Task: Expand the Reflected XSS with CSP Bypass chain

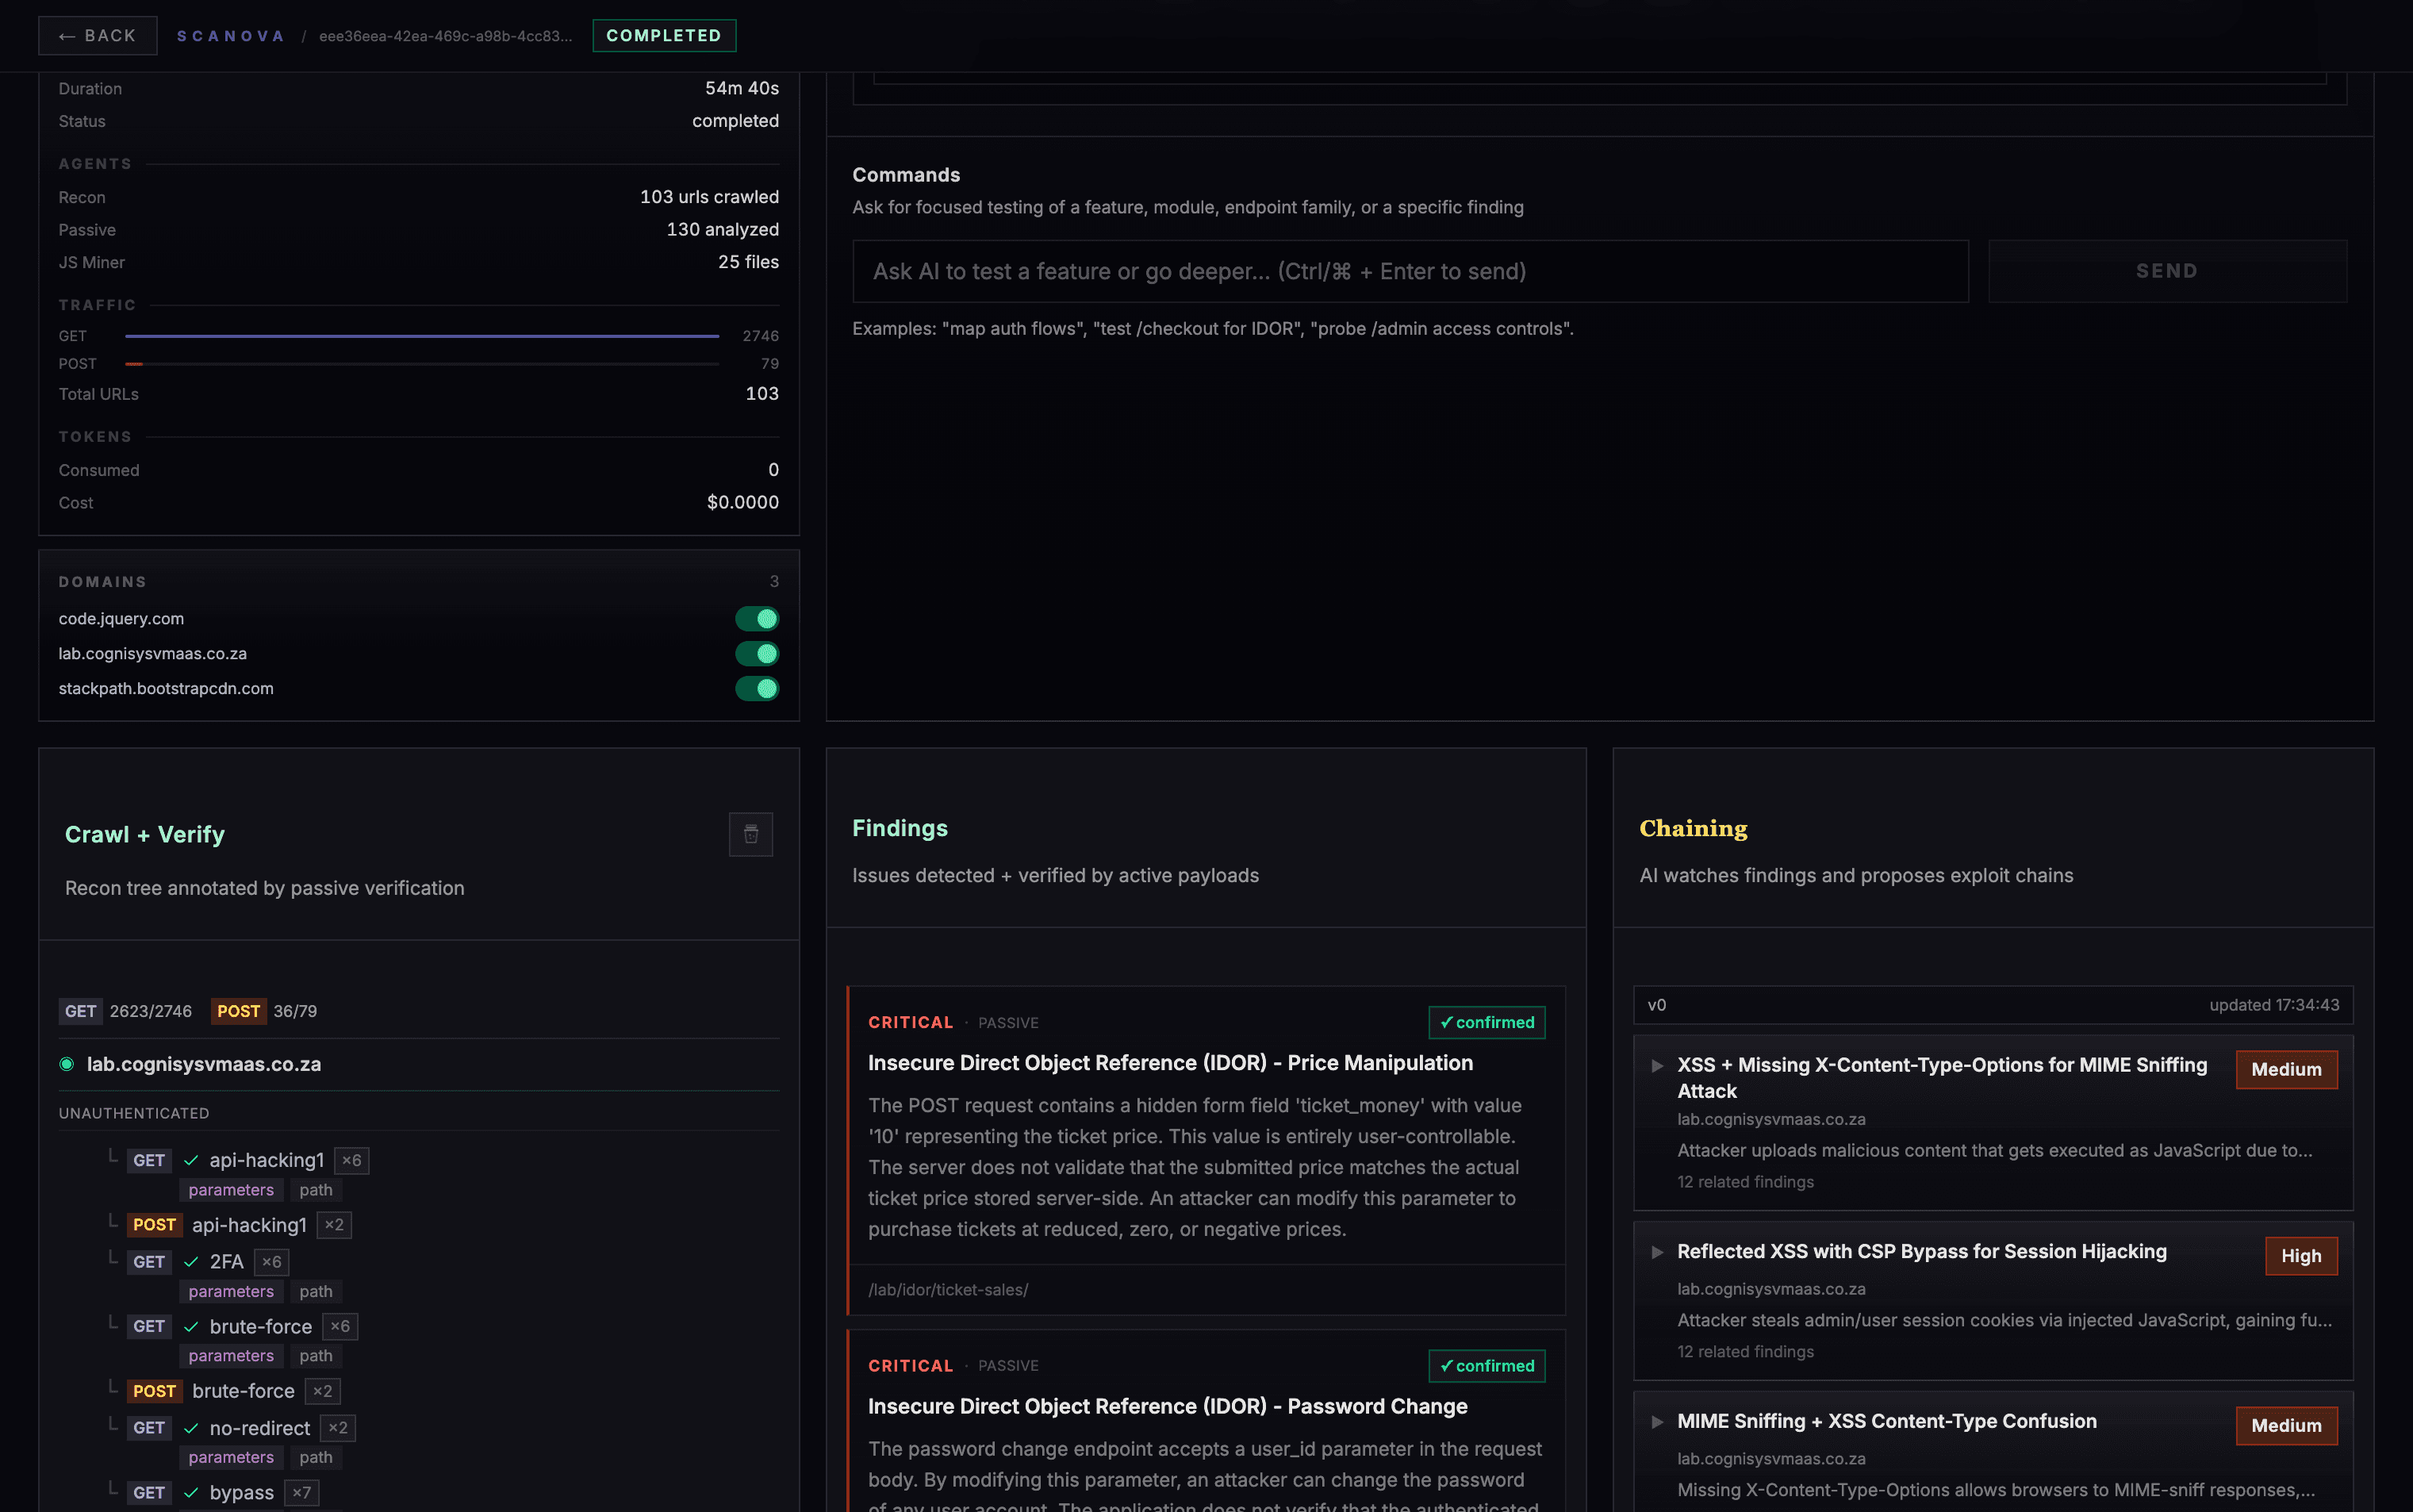Action: 1657,1252
